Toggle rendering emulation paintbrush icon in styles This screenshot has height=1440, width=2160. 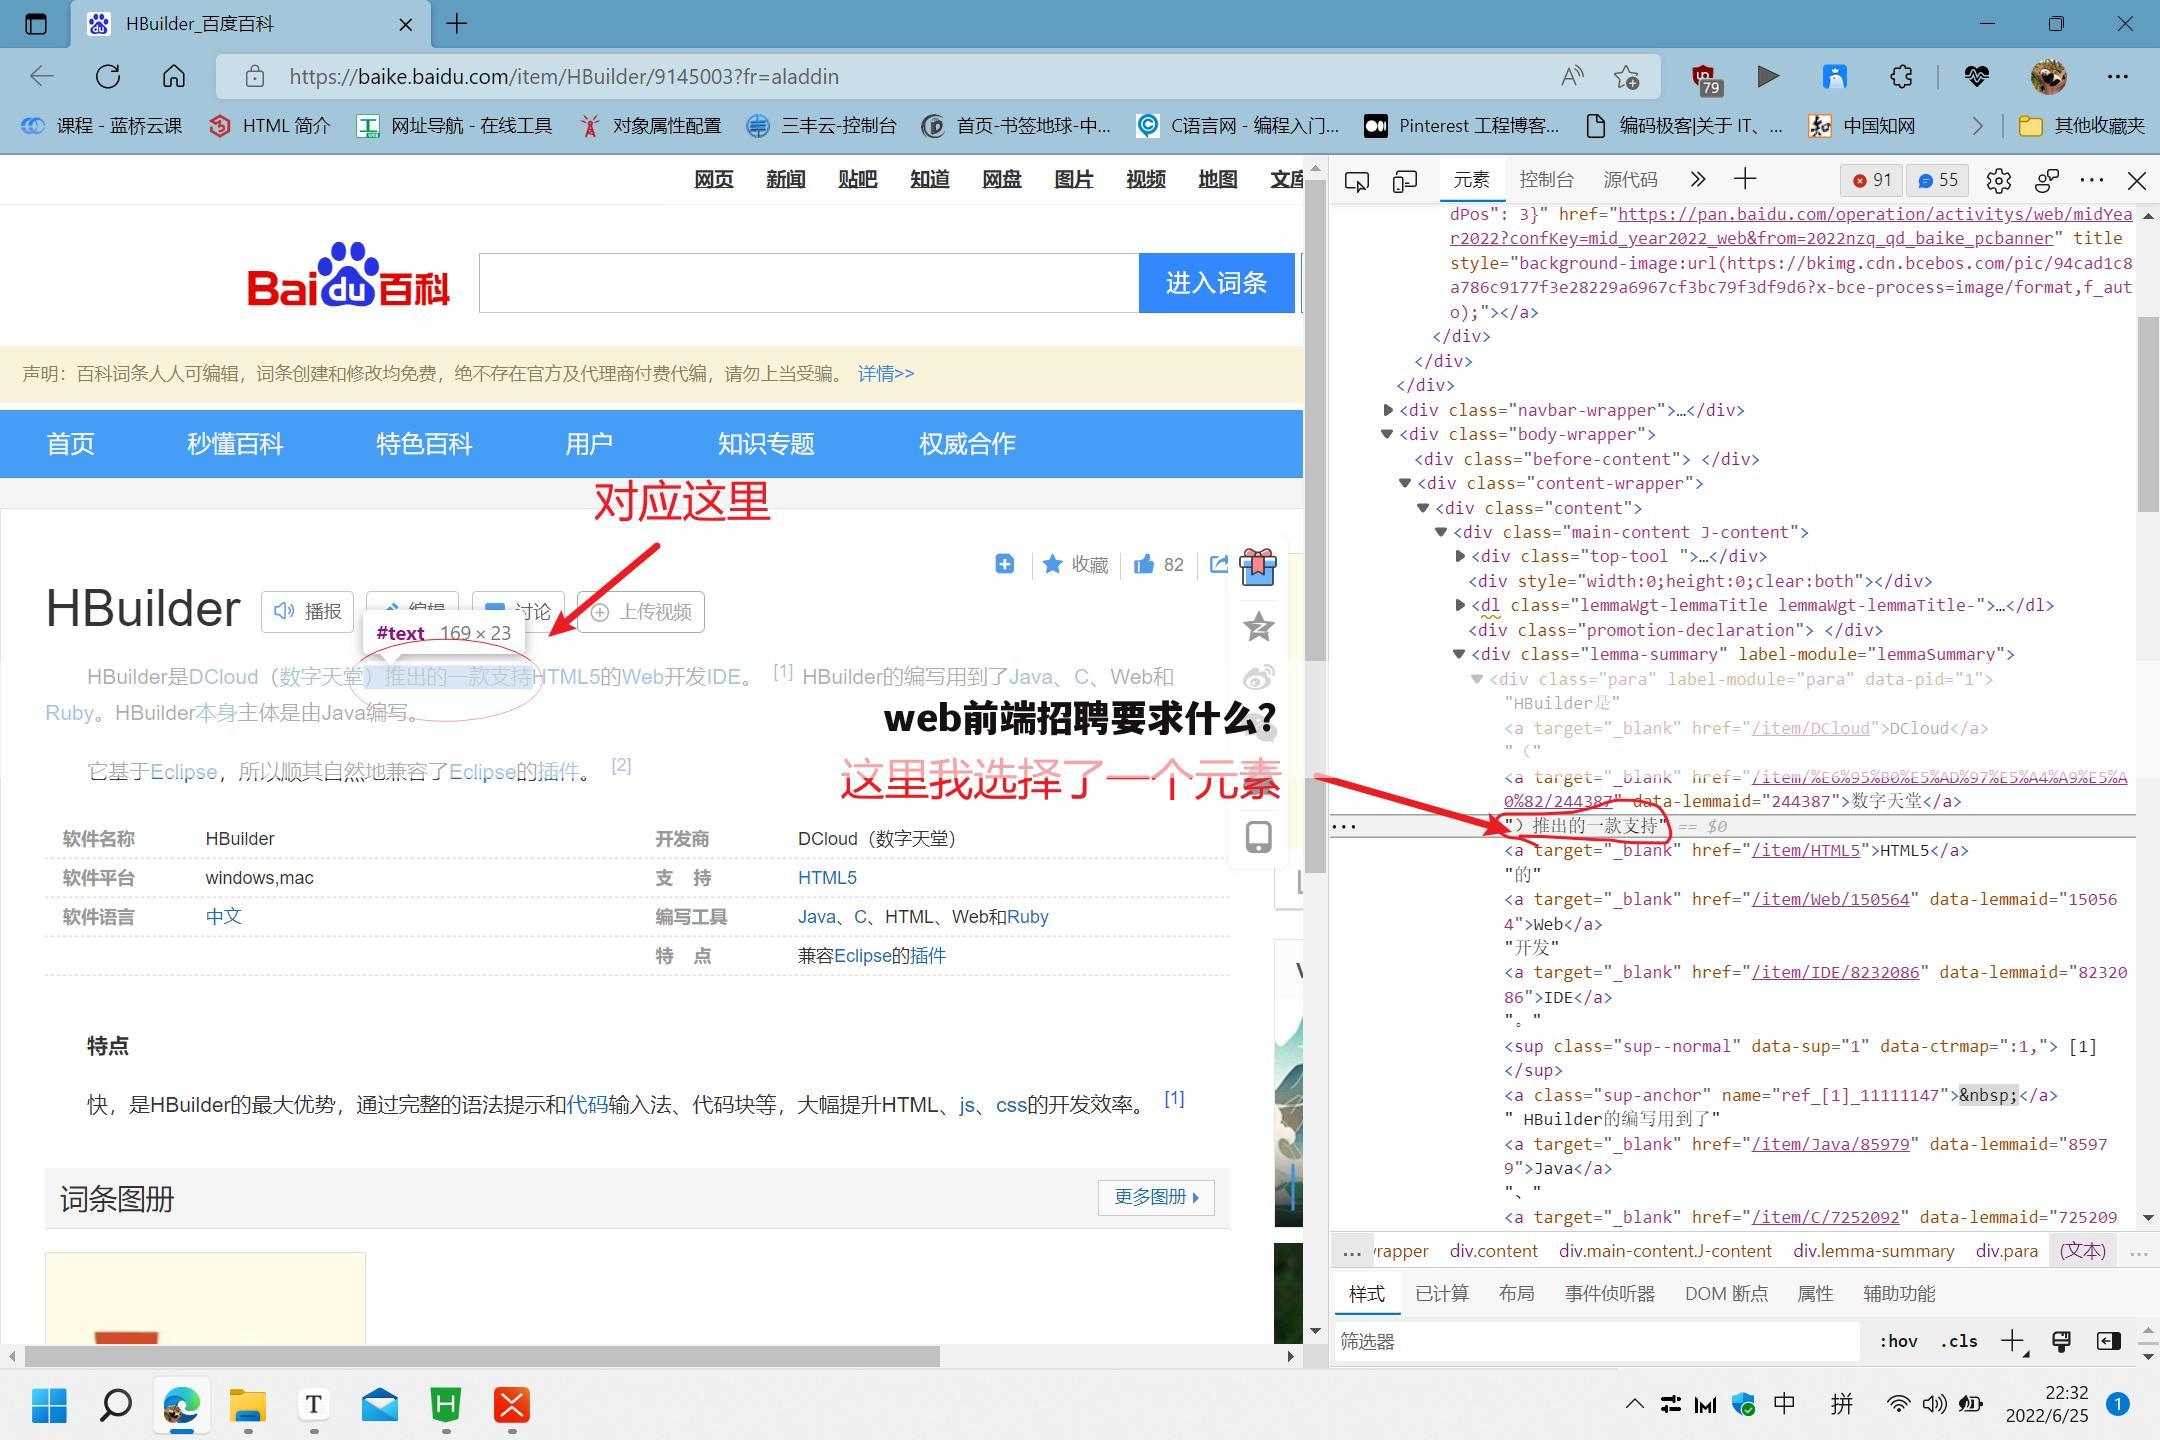(x=2061, y=1341)
